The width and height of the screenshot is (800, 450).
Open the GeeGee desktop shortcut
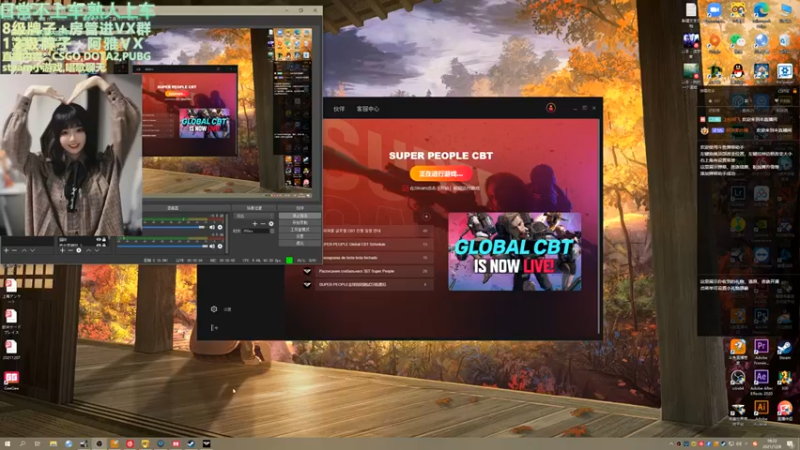(11, 378)
